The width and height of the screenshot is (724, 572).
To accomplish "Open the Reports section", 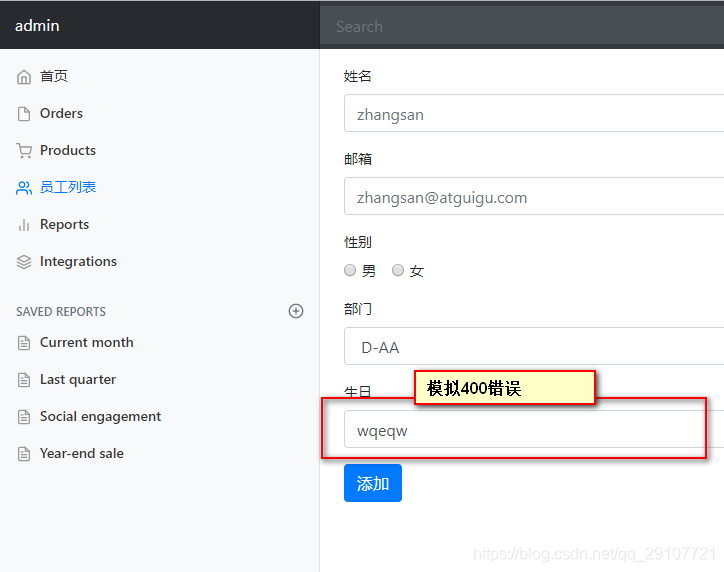I will (x=65, y=224).
